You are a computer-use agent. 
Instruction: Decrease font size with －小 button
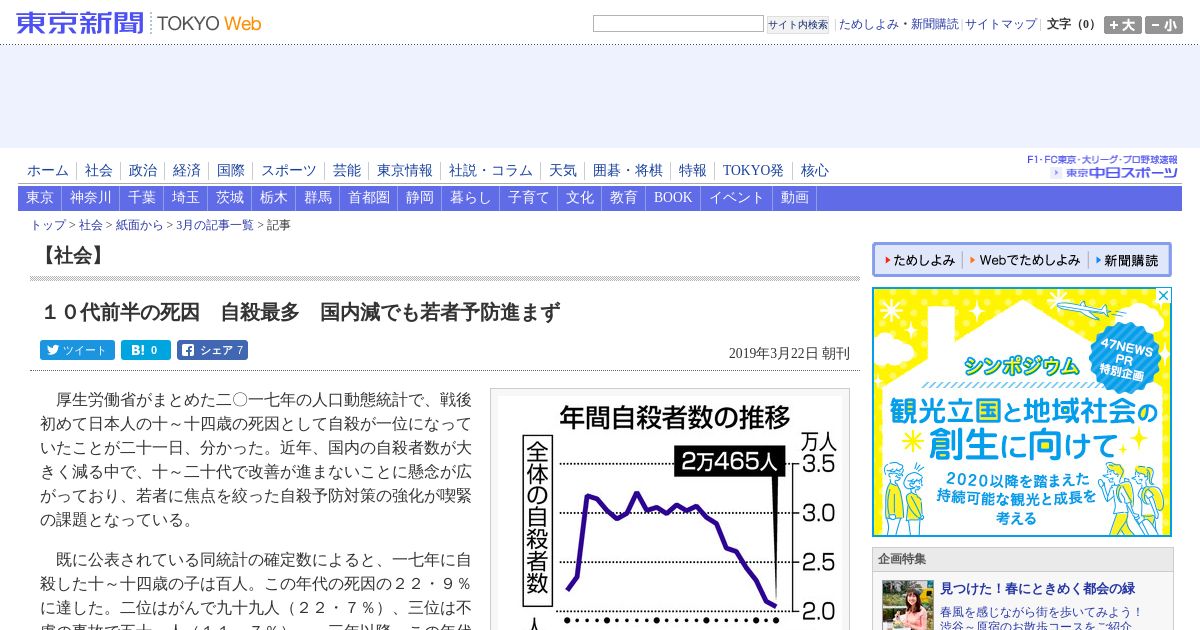[1164, 25]
